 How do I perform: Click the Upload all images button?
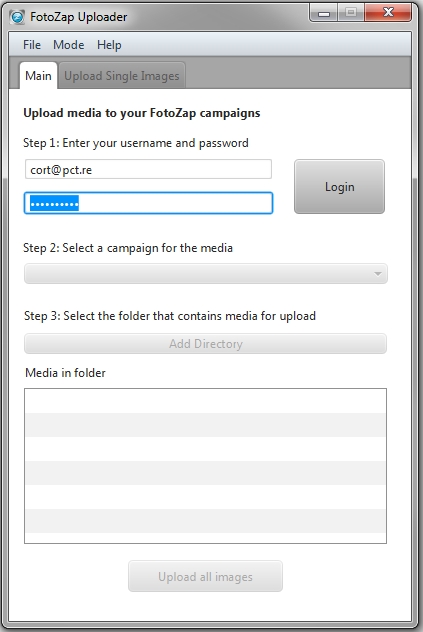tap(205, 577)
